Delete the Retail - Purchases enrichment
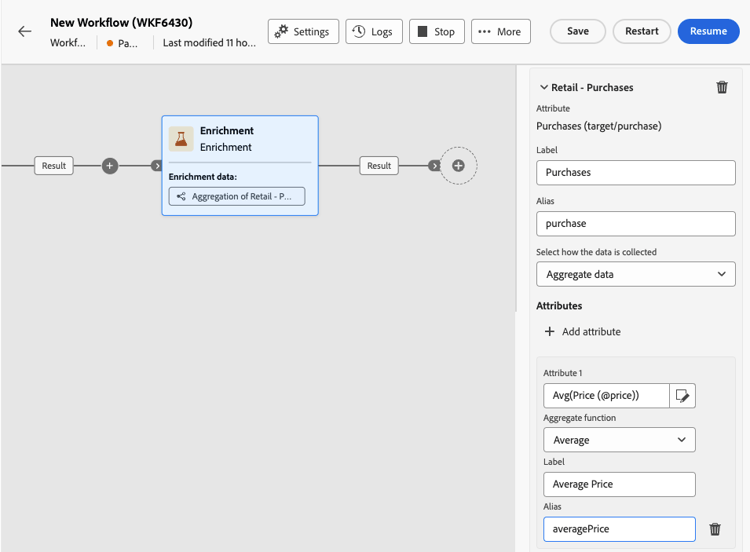 pos(722,87)
